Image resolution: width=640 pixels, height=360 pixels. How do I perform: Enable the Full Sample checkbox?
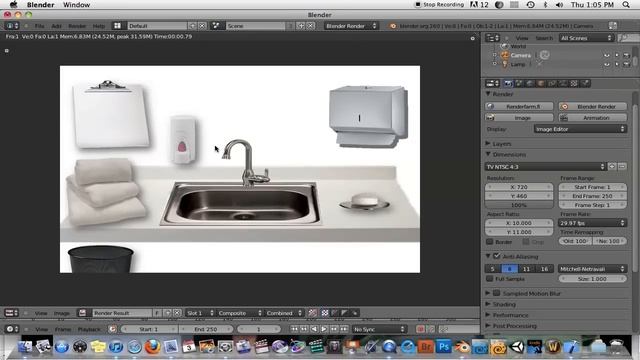[490, 279]
